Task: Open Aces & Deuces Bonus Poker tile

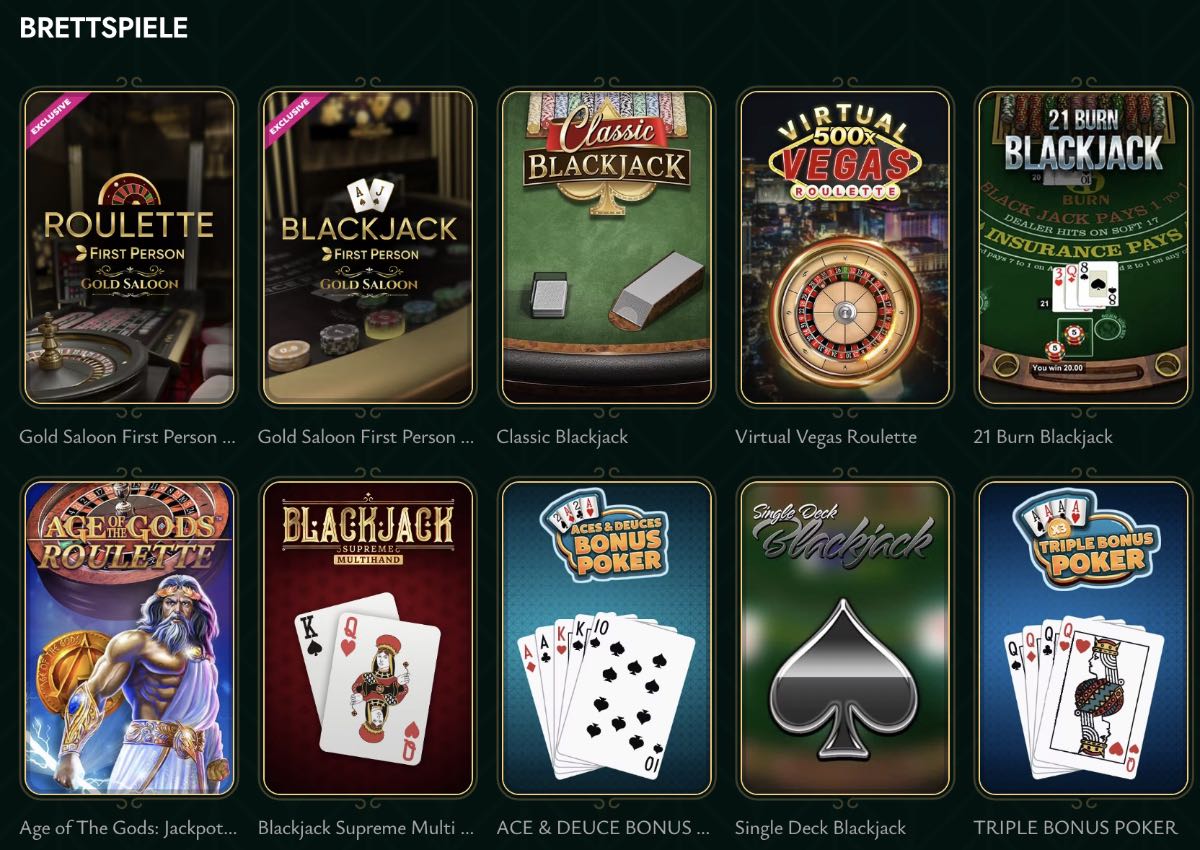Action: click(606, 638)
